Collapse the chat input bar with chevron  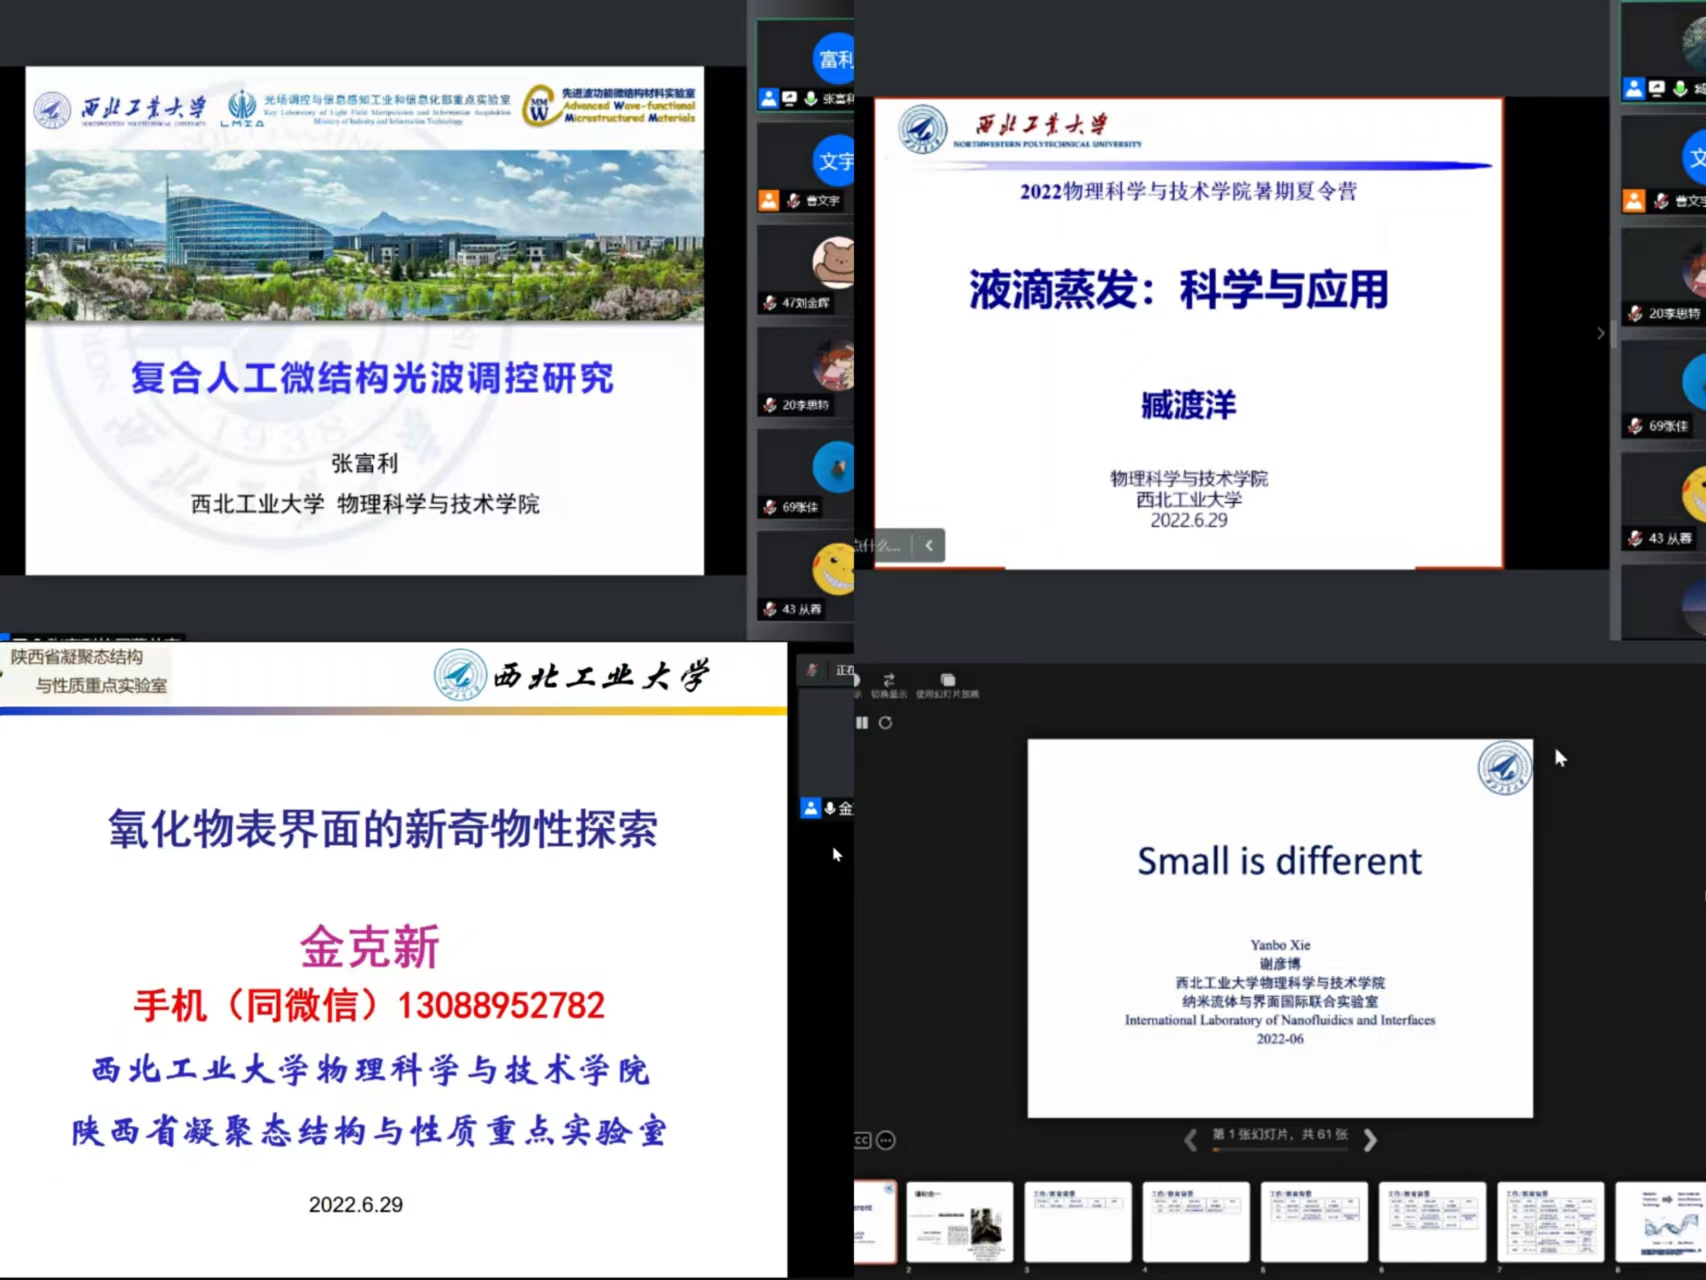pos(929,545)
